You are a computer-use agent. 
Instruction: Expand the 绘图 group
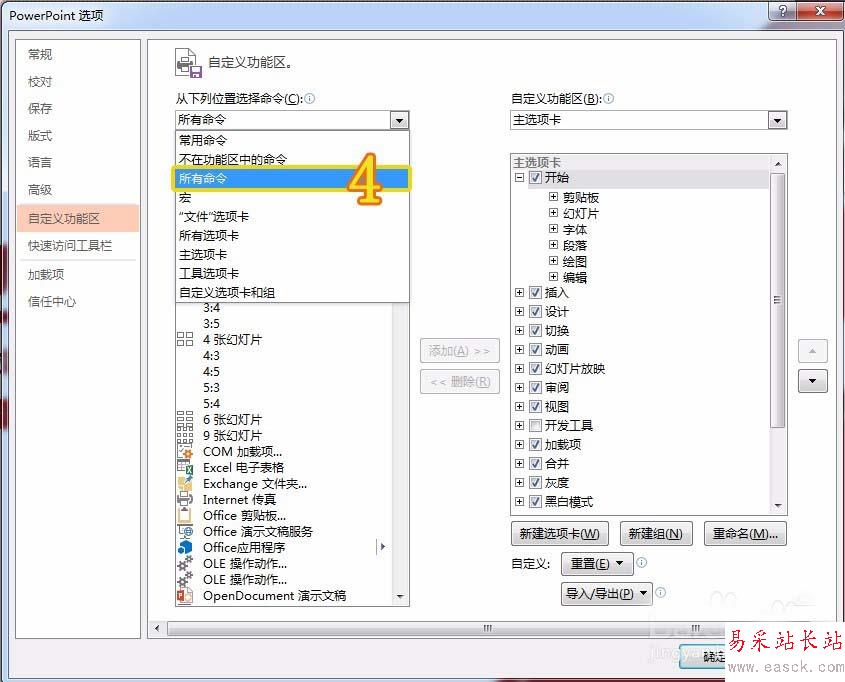[x=553, y=261]
